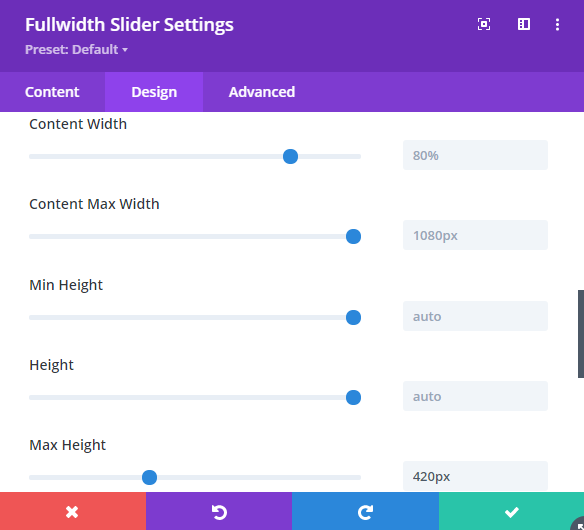Select the Design tab
The height and width of the screenshot is (530, 584).
(x=154, y=92)
